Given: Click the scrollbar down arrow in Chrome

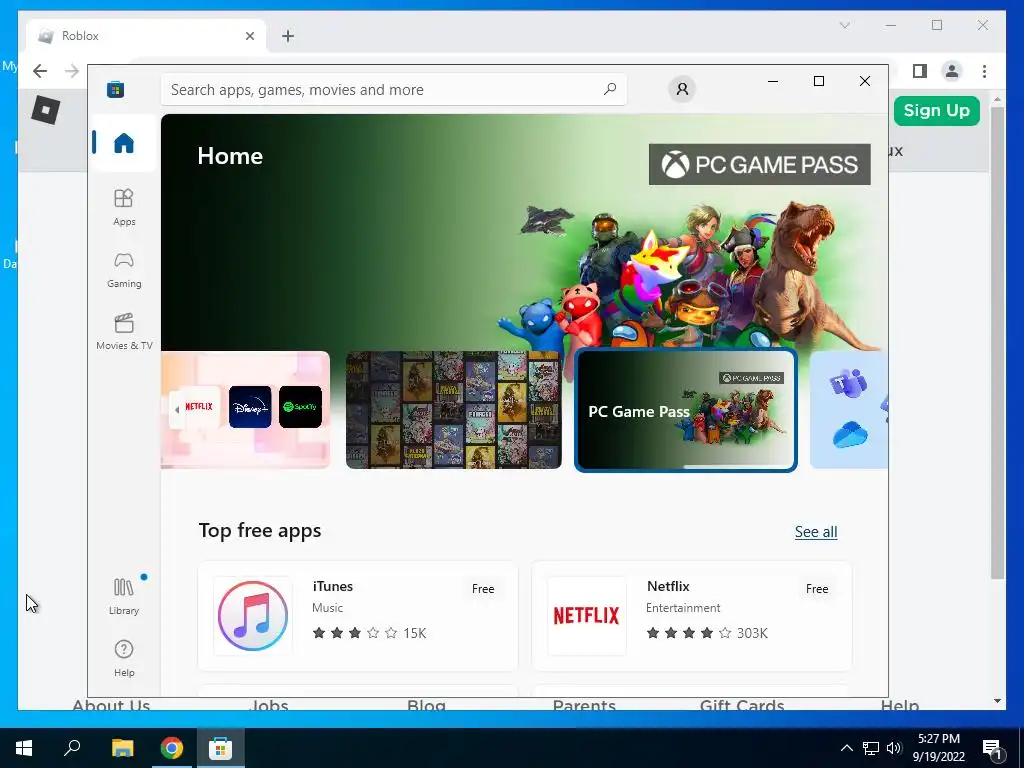Looking at the screenshot, I should (997, 701).
